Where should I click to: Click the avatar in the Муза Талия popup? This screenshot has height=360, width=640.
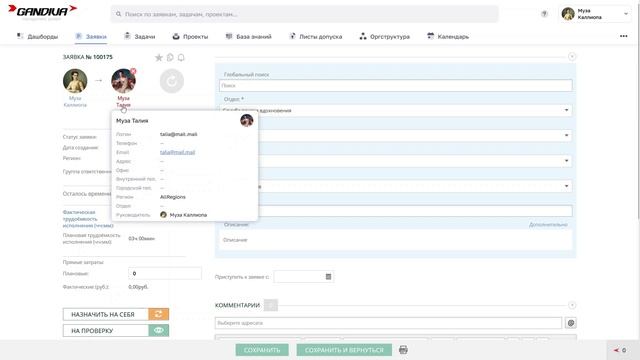(247, 120)
